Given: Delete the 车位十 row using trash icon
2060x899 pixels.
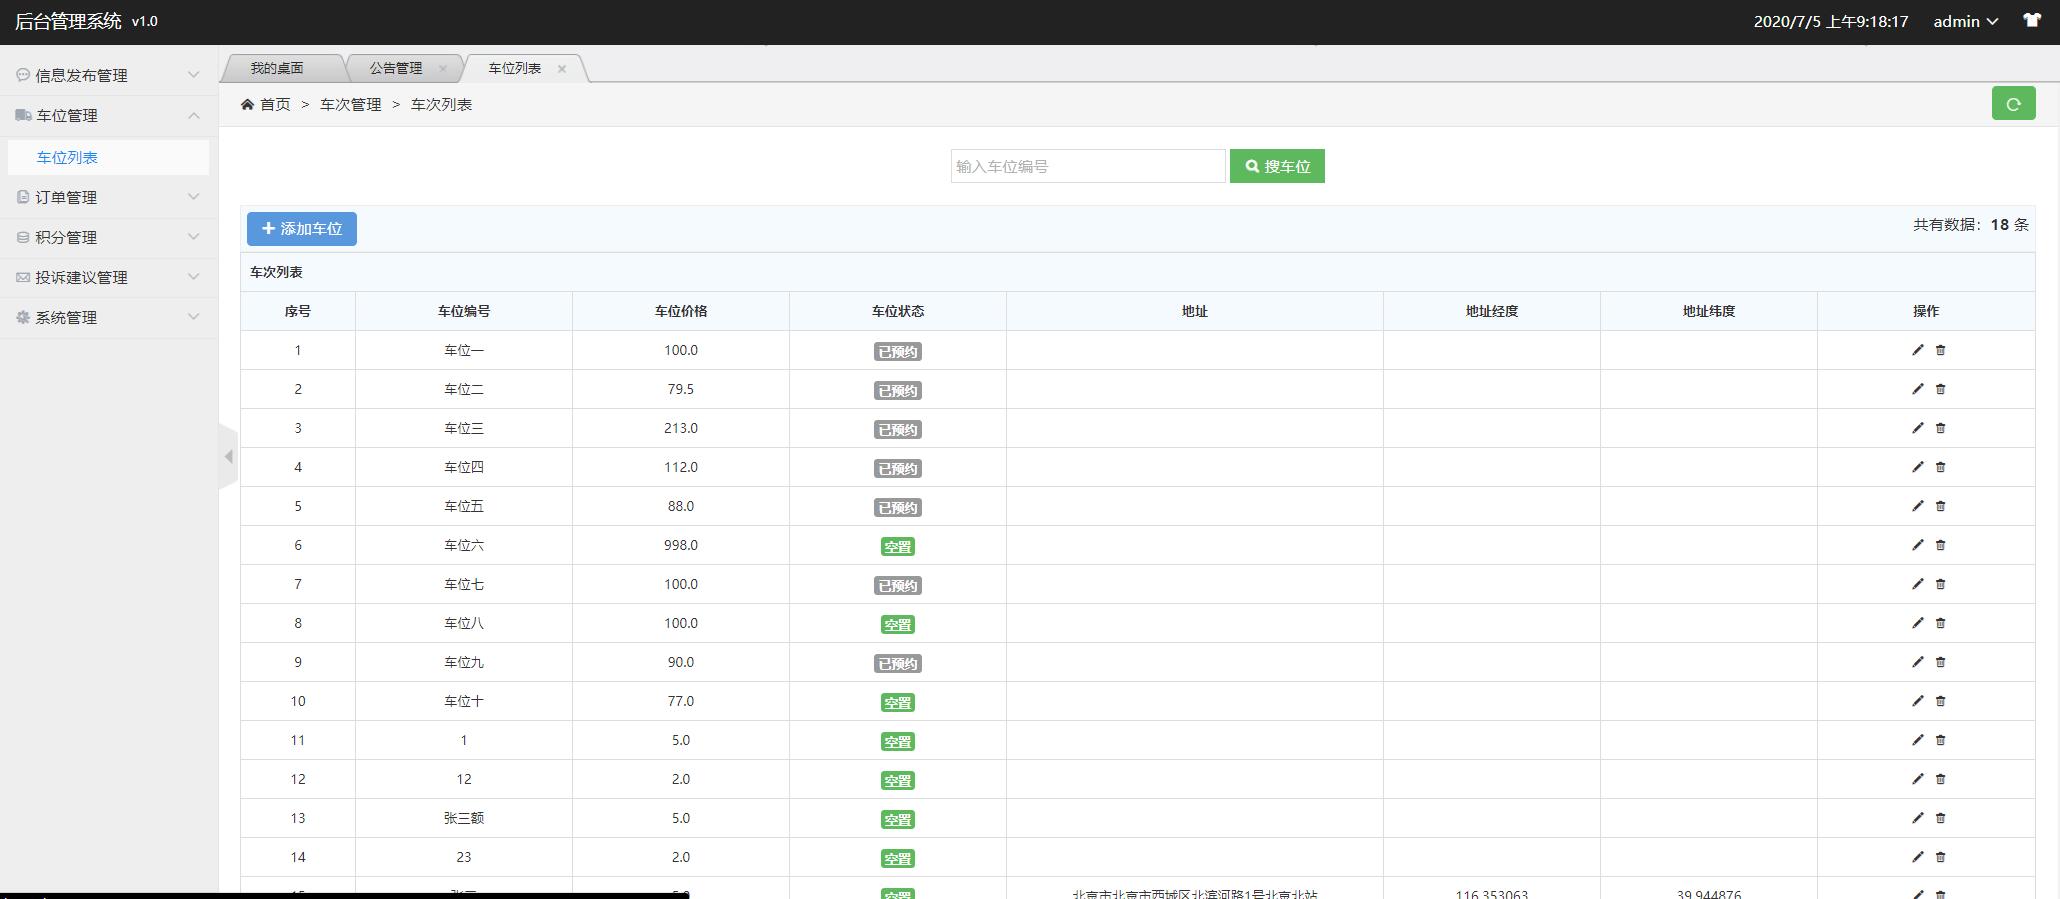Looking at the screenshot, I should (1940, 701).
